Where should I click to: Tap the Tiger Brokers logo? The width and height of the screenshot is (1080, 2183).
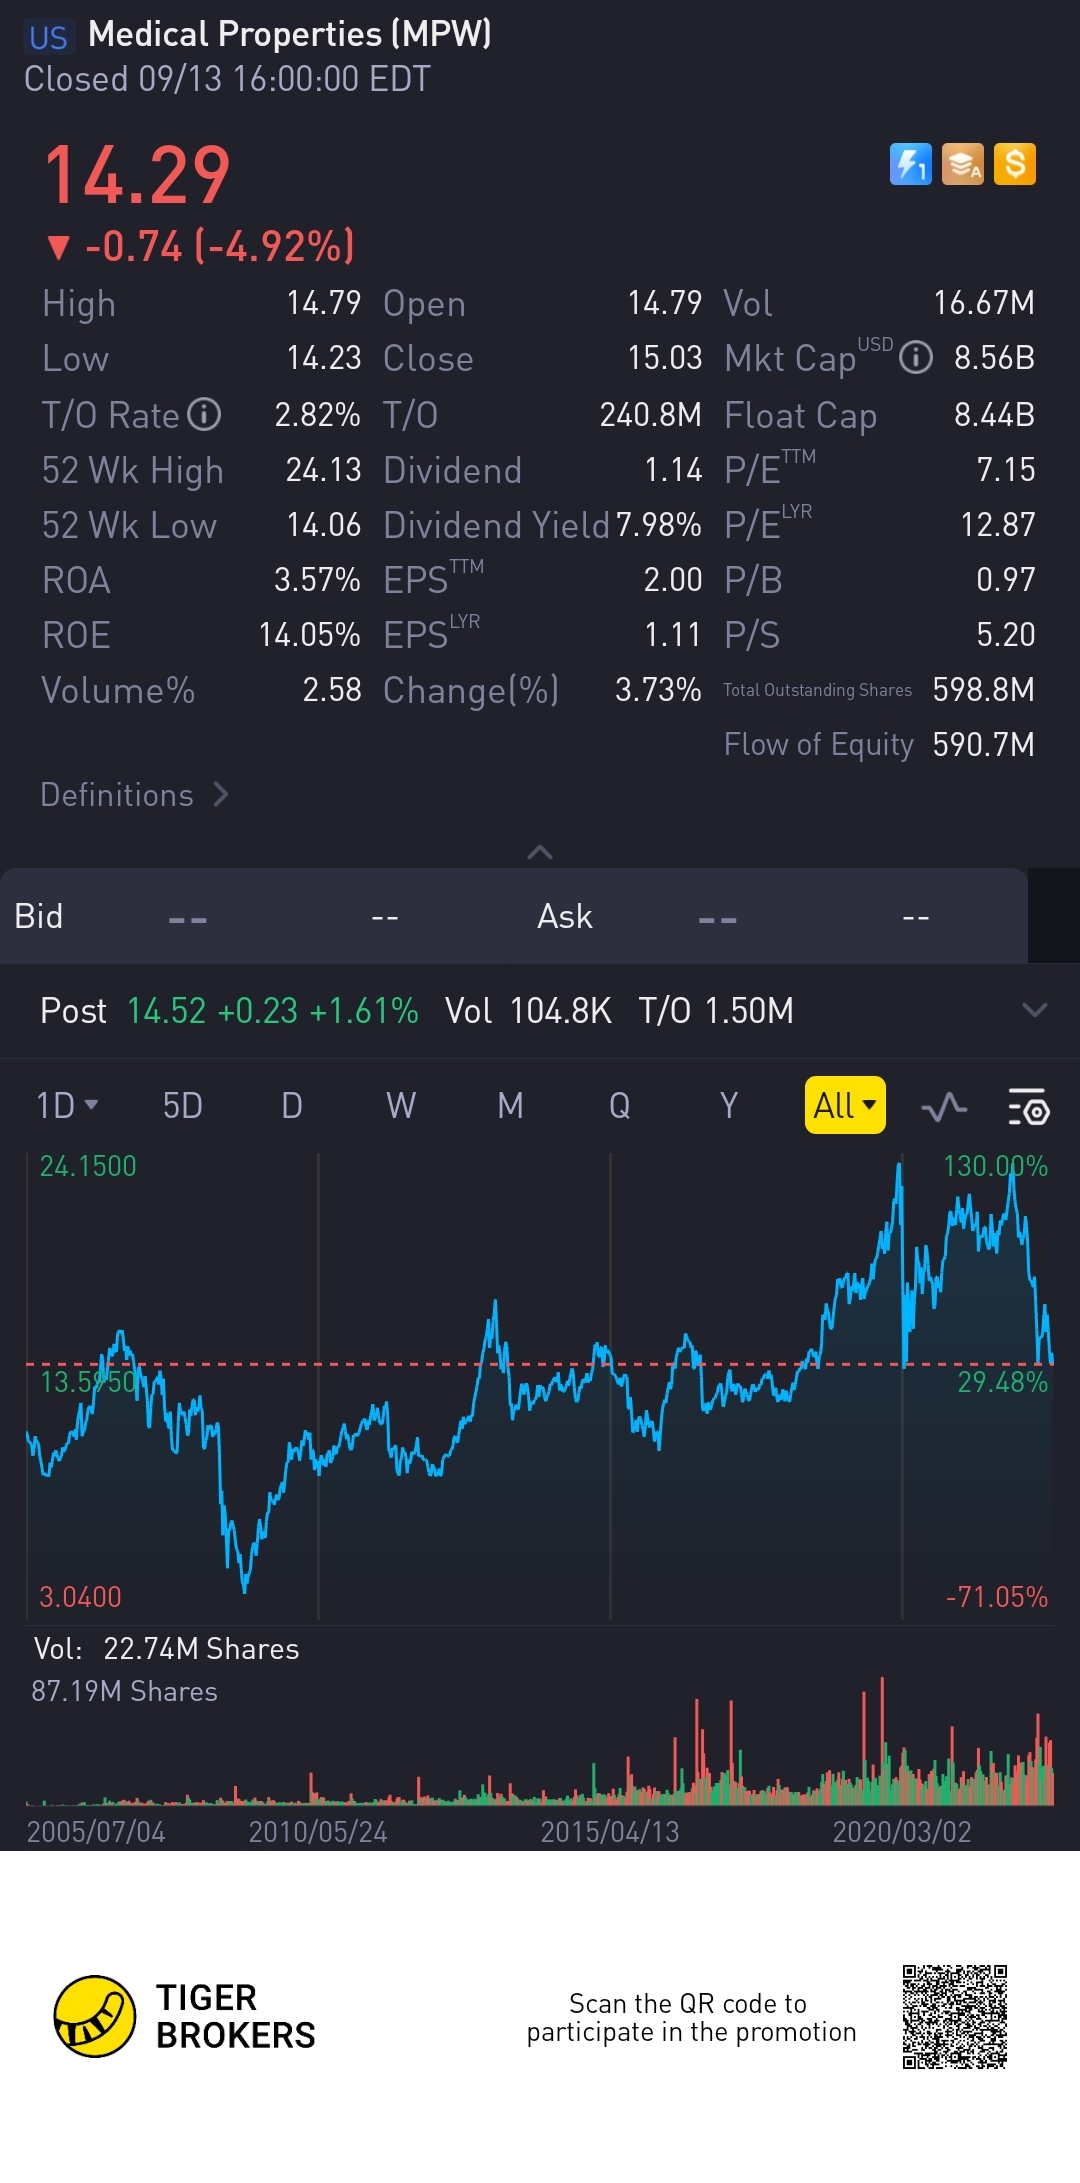(95, 2016)
